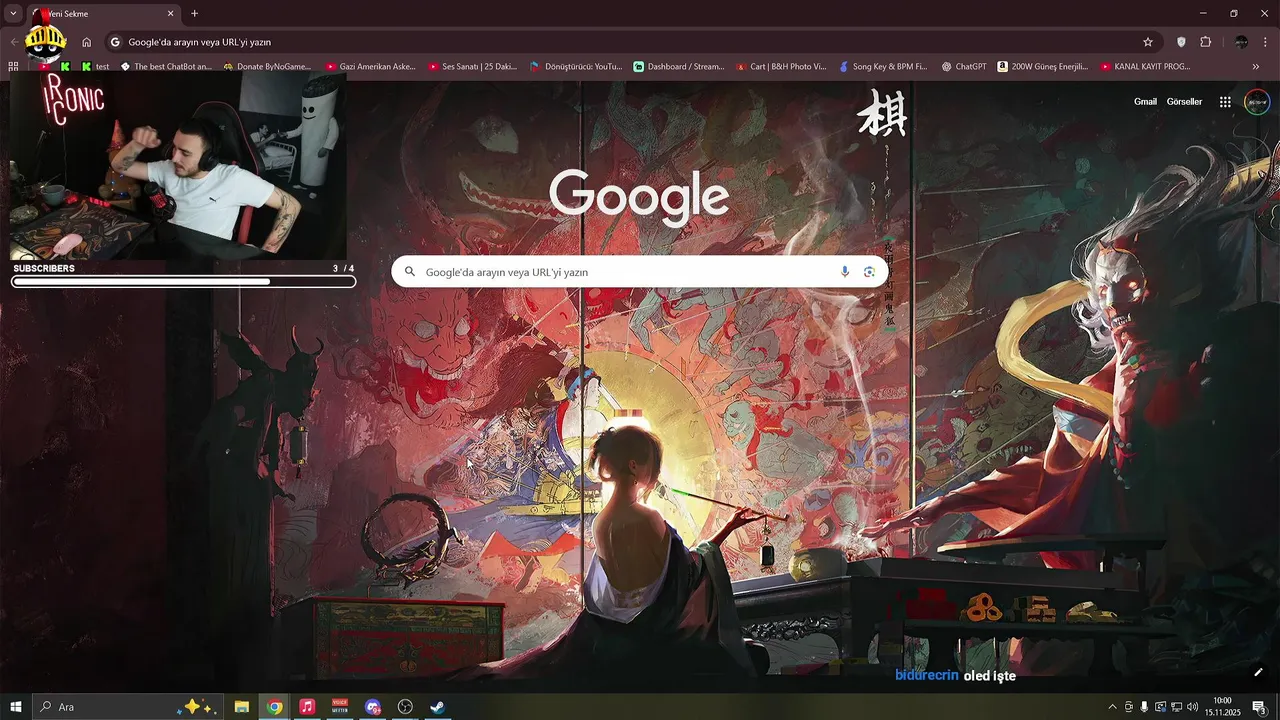Open Chrome three-dot menu
The height and width of the screenshot is (720, 1280).
[1266, 42]
